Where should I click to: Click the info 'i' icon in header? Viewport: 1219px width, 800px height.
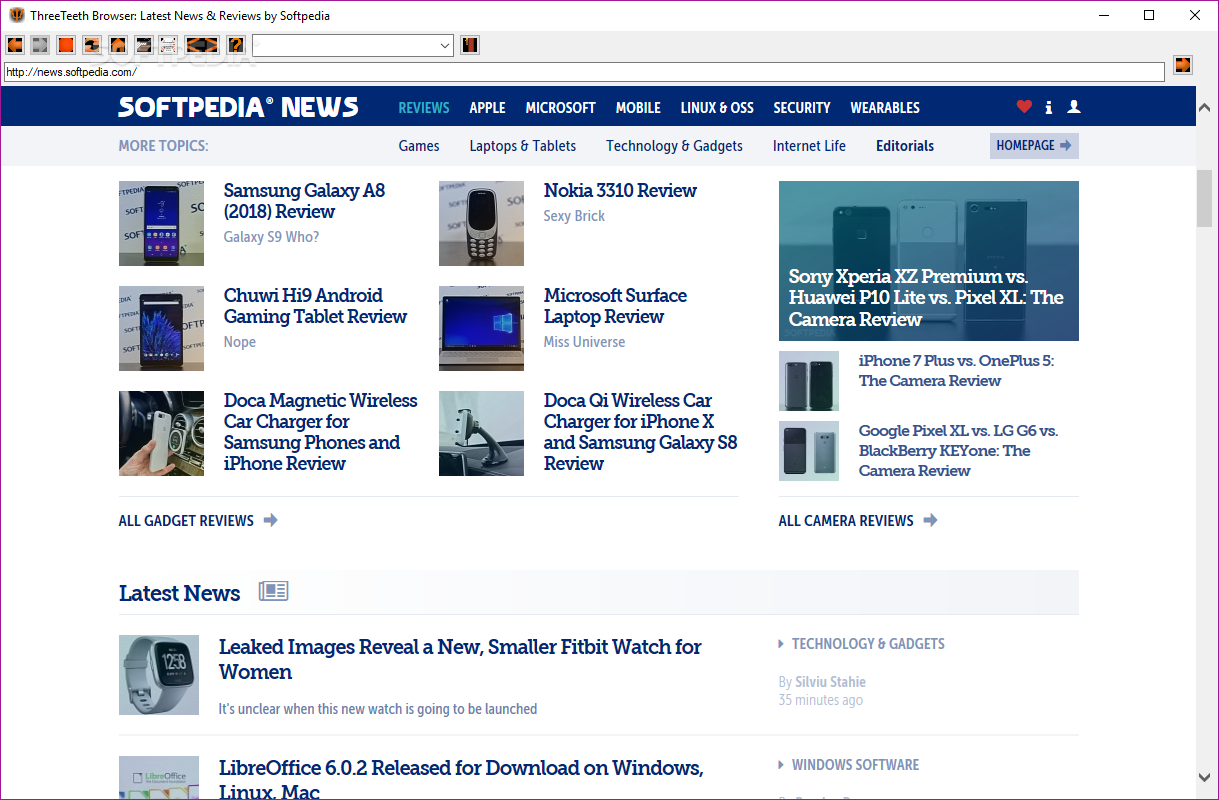coord(1049,107)
